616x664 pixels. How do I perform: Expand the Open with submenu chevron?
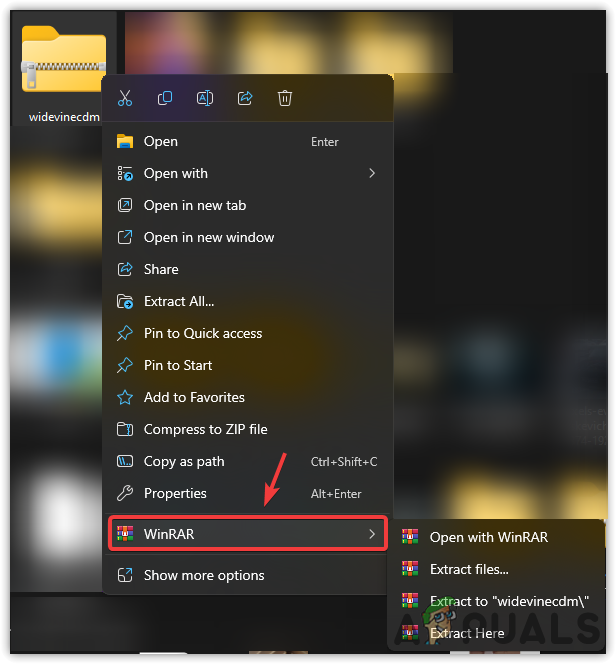point(372,173)
